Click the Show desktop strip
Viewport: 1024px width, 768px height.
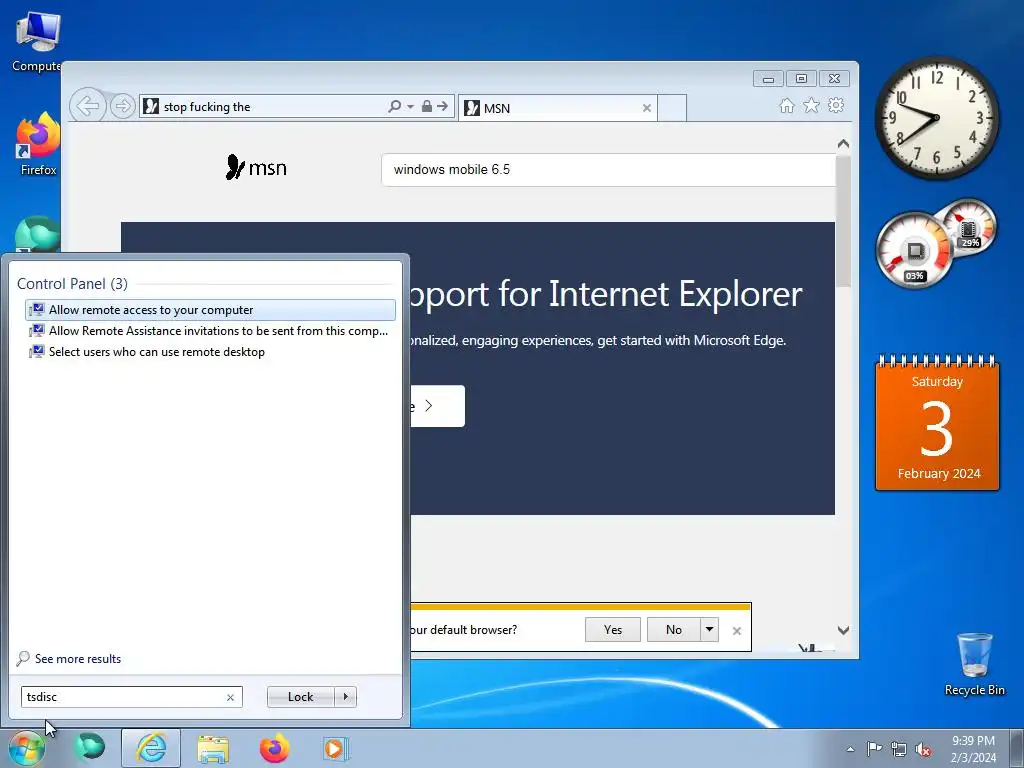coord(1017,748)
